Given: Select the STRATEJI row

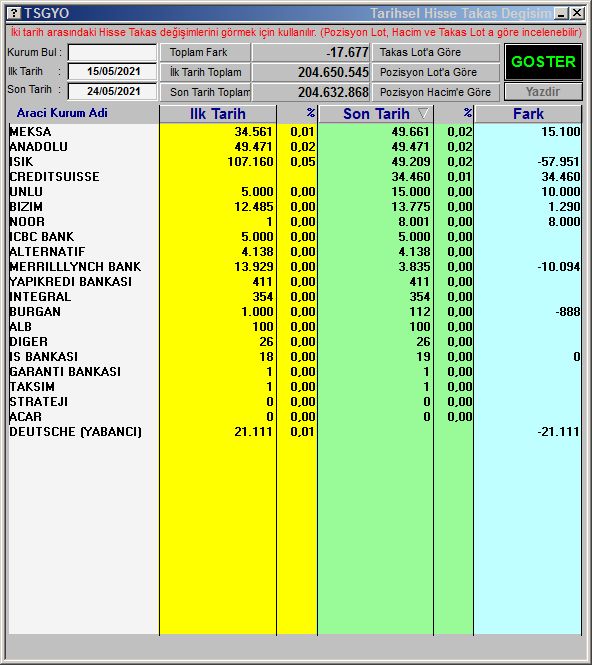Looking at the screenshot, I should pyautogui.click(x=295, y=402).
